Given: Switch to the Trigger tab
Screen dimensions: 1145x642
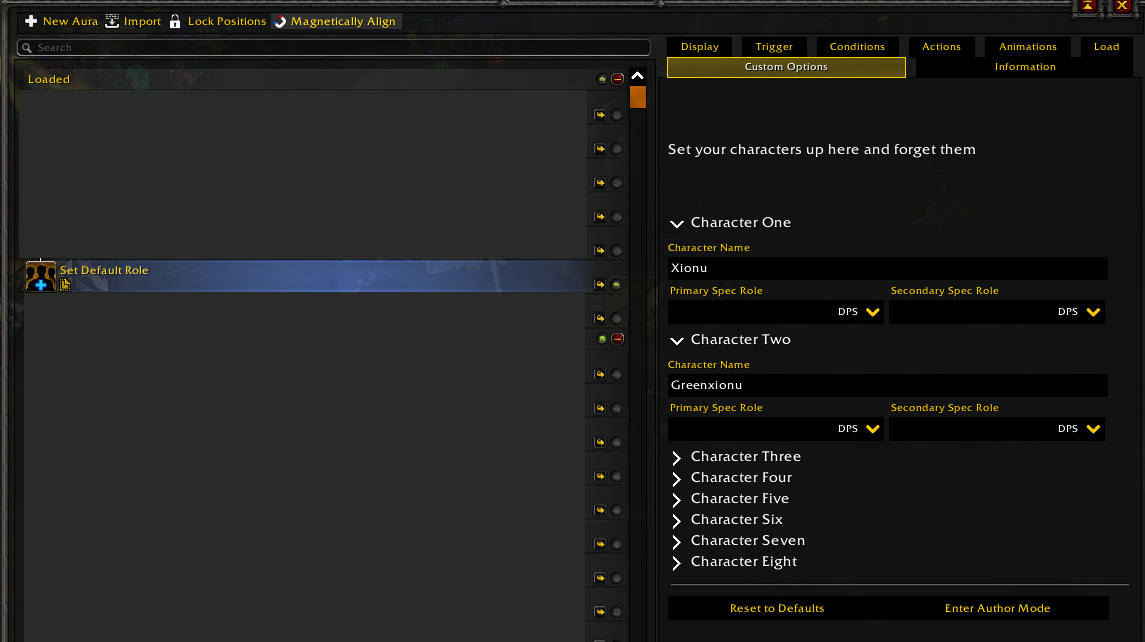Looking at the screenshot, I should tap(774, 46).
